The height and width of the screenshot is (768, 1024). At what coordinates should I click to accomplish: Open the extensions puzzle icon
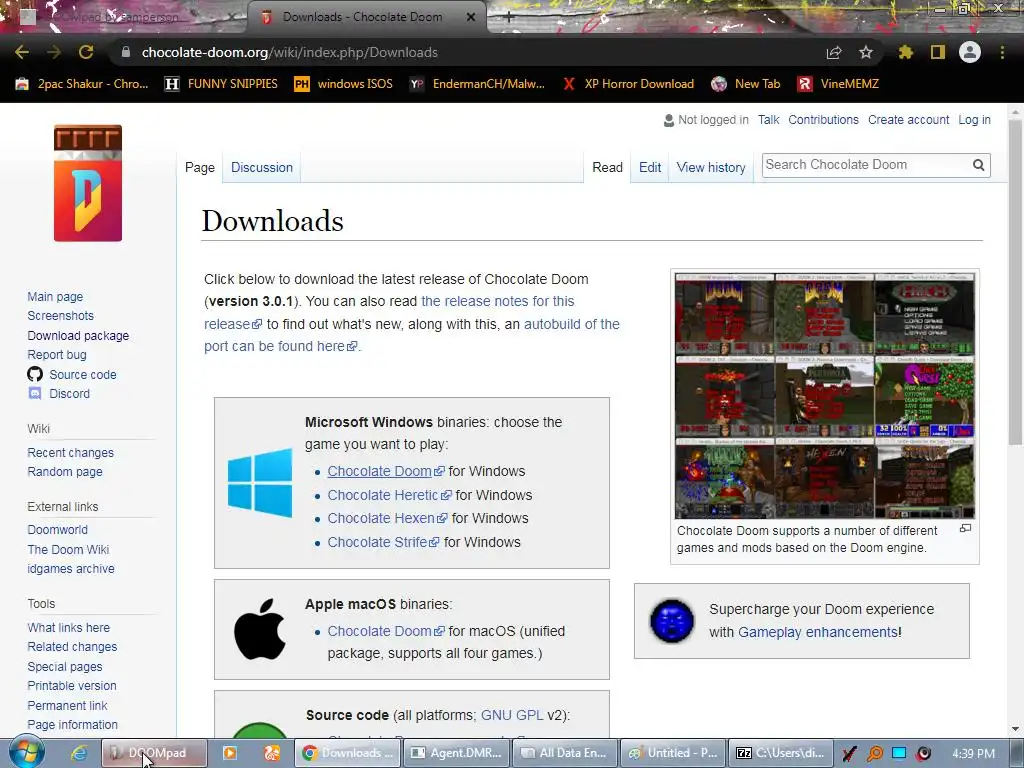click(x=906, y=52)
